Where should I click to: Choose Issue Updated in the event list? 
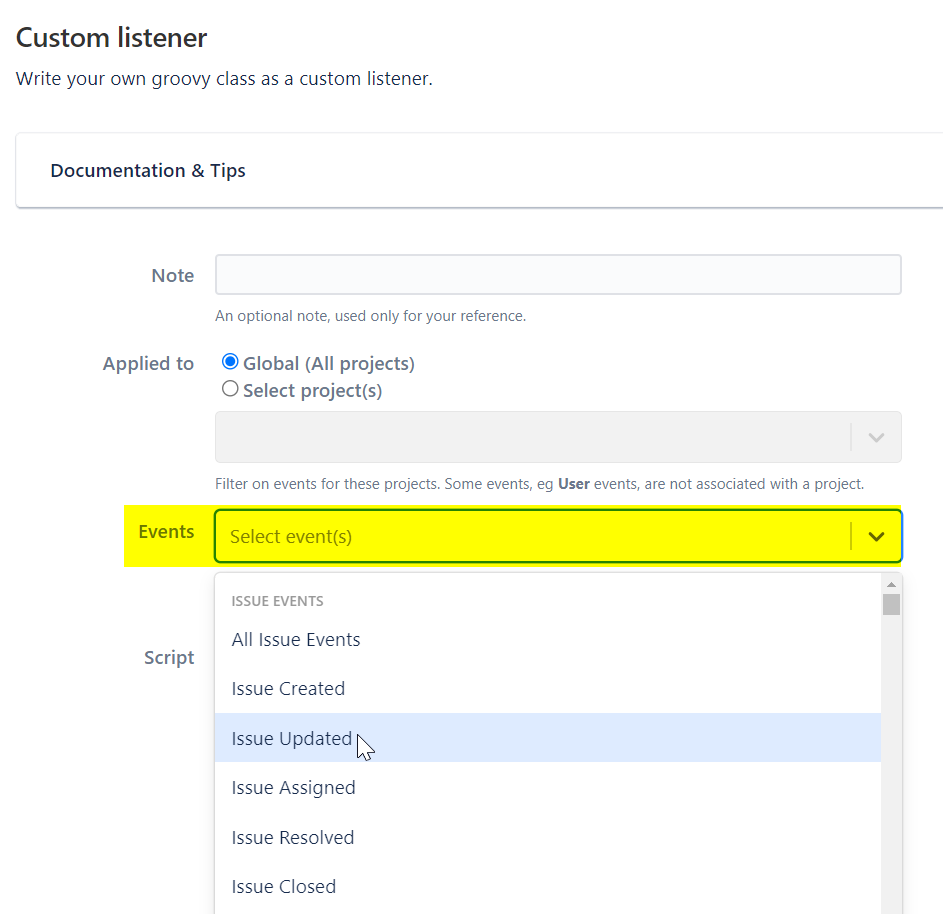[292, 739]
